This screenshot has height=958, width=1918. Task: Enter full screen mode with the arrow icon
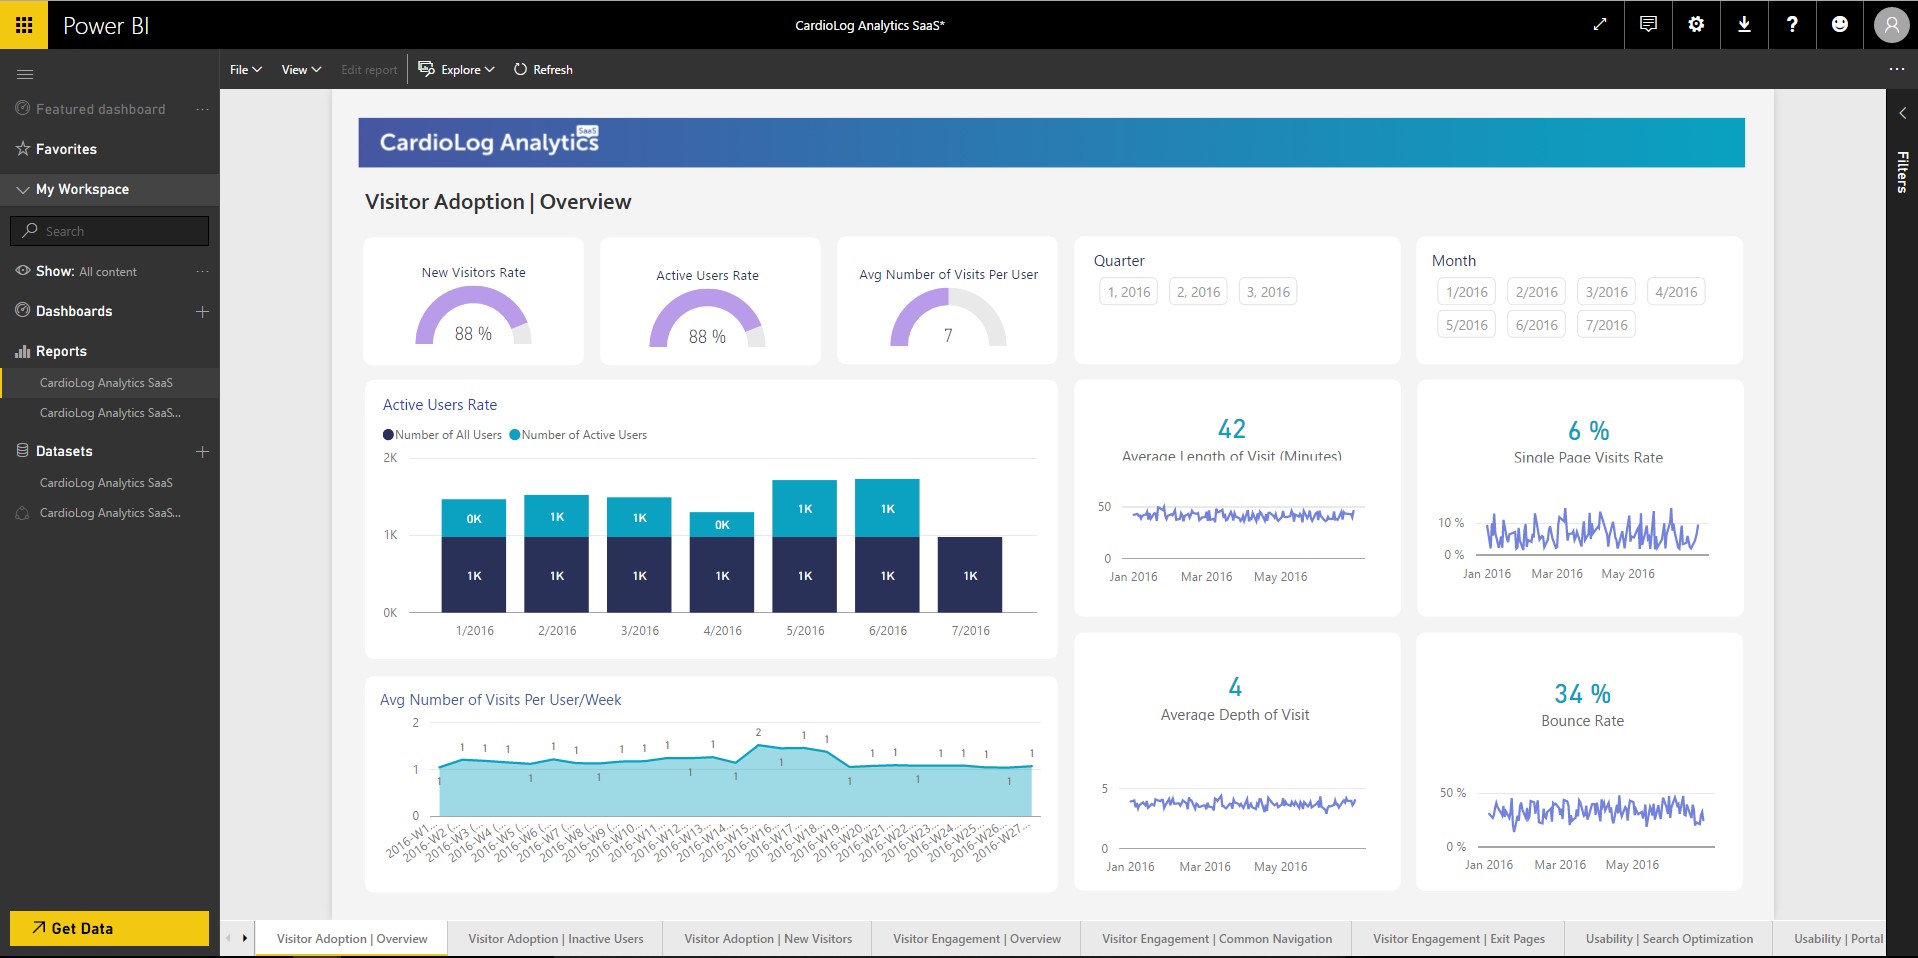click(1600, 25)
